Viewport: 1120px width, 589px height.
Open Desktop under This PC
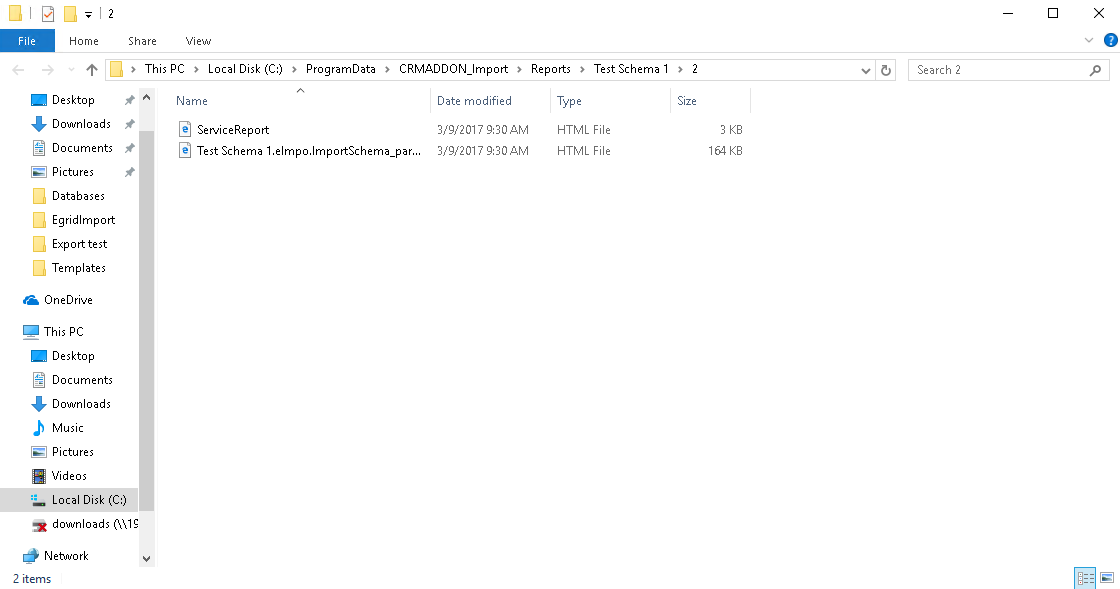[x=73, y=356]
